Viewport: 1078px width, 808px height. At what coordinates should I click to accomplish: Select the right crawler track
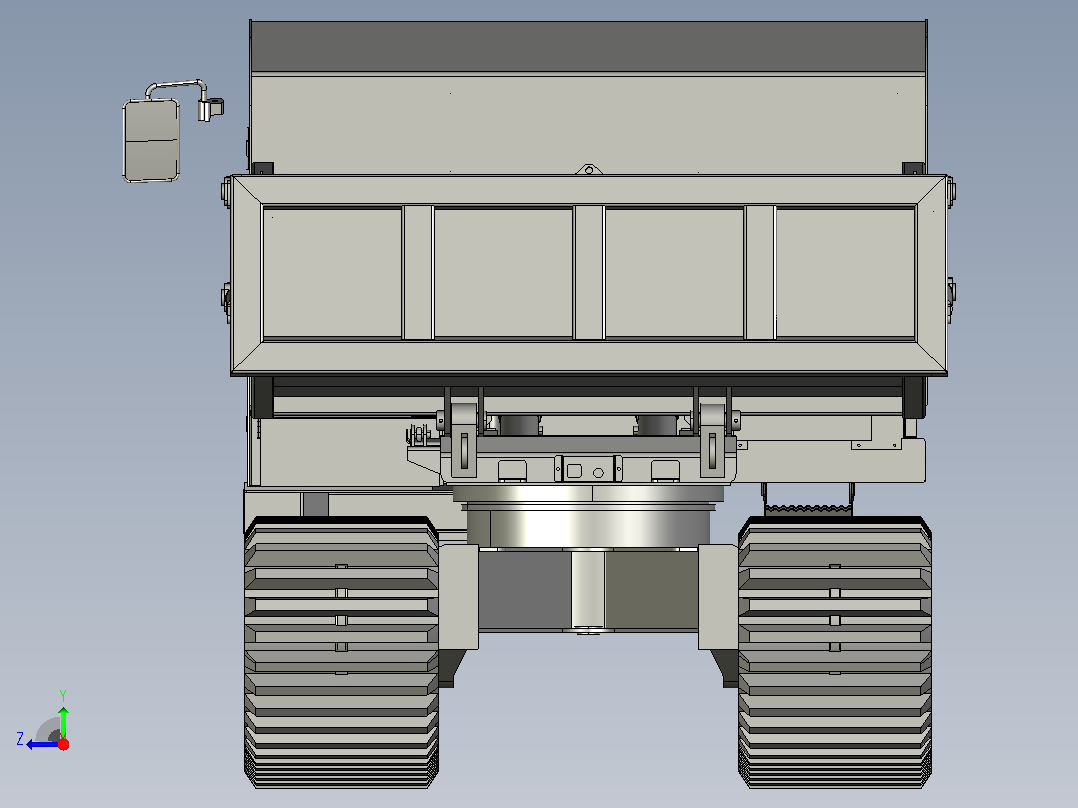(835, 652)
